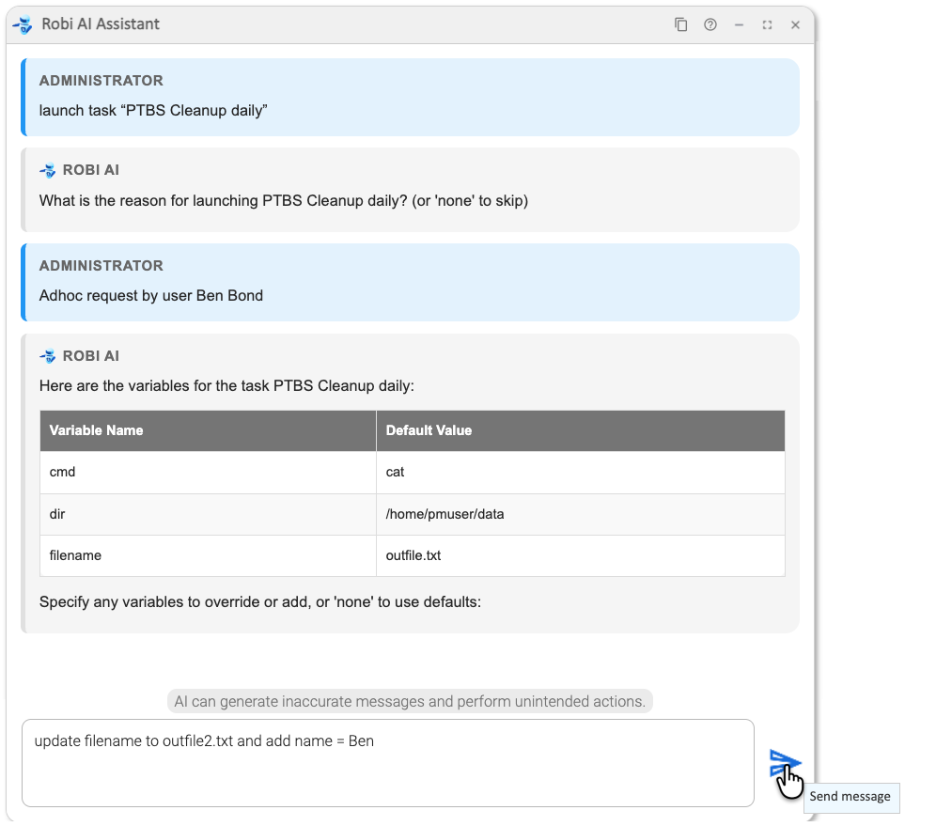
Task: Click the 'launch task PTBS Cleanup daily' message
Action: click(x=153, y=110)
